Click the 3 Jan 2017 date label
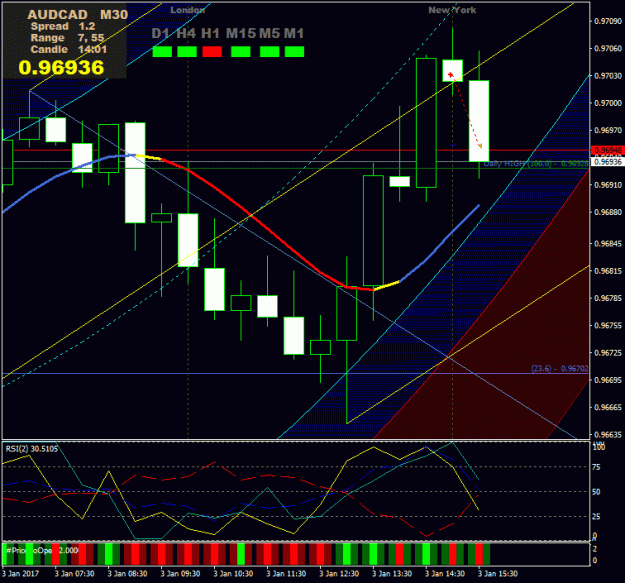The width and height of the screenshot is (625, 583). point(21,574)
